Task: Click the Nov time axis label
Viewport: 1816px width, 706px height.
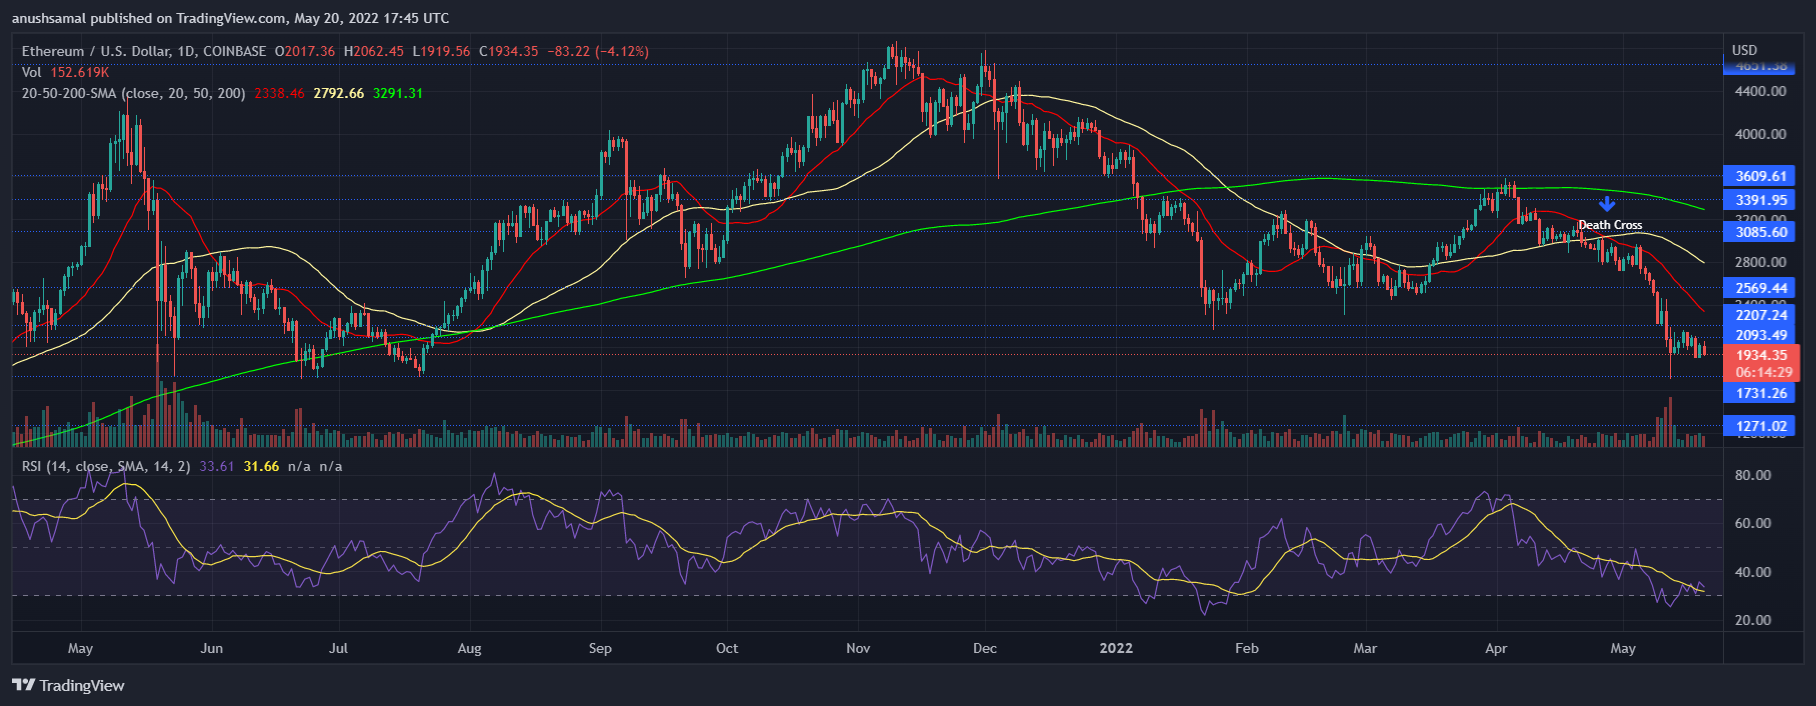Action: point(858,648)
